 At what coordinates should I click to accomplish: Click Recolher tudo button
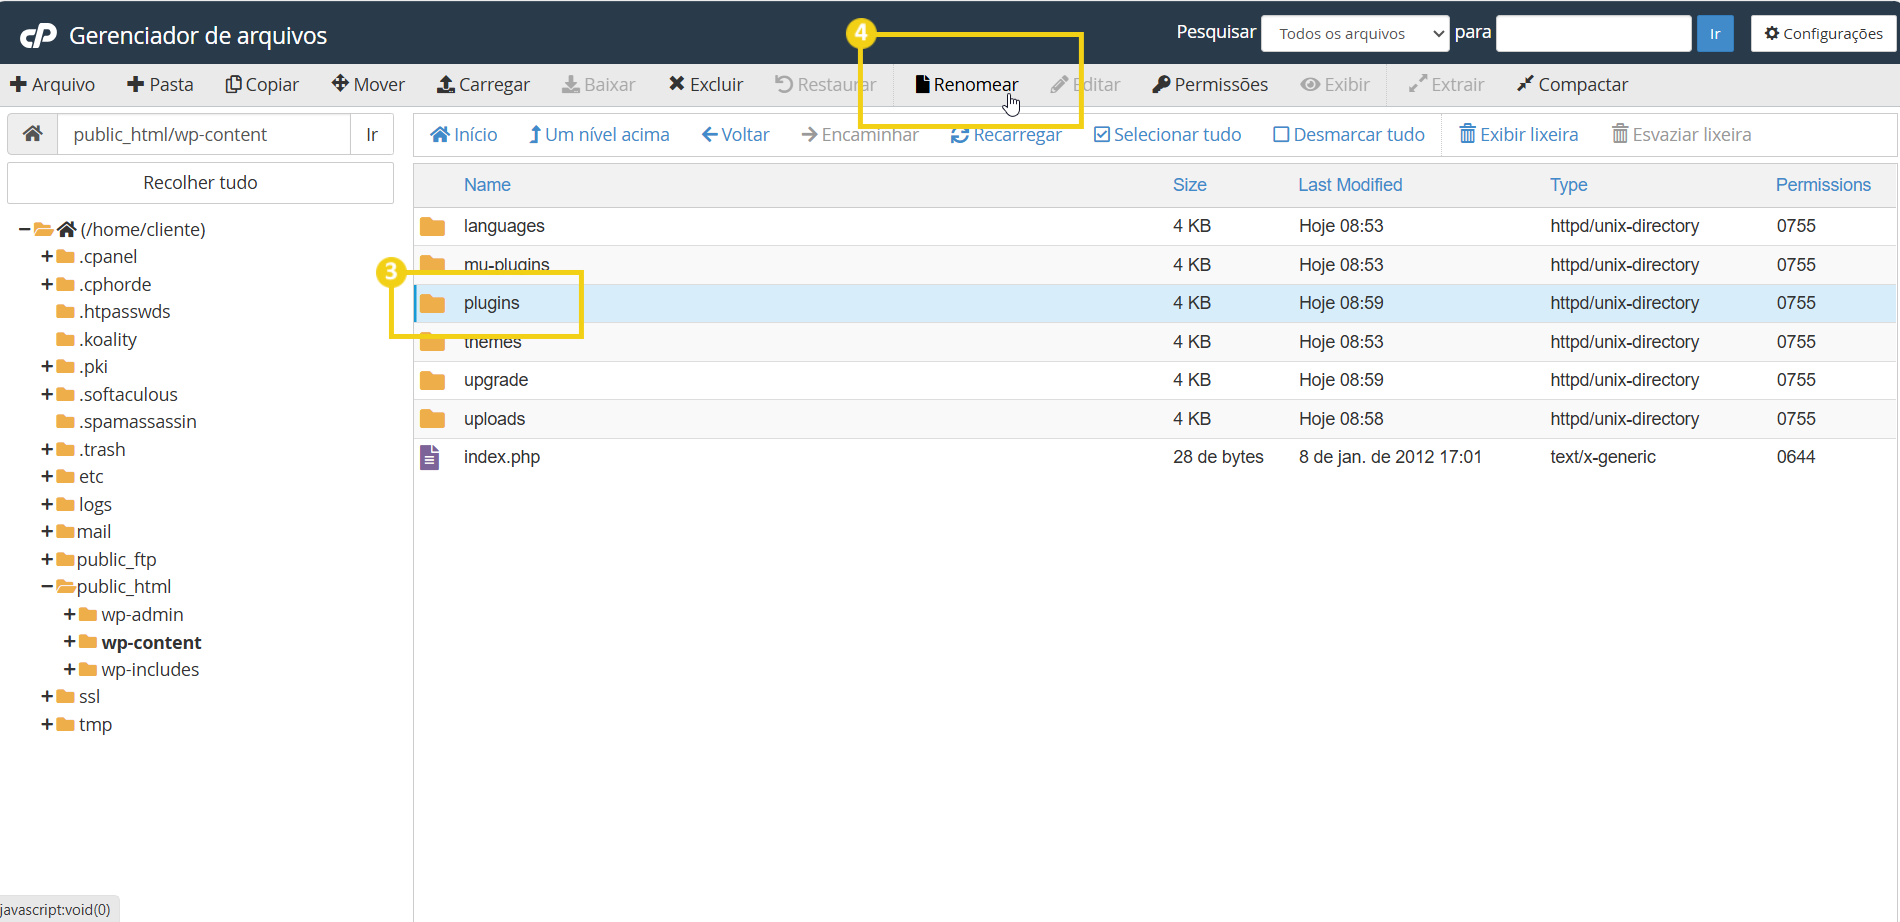click(x=200, y=183)
